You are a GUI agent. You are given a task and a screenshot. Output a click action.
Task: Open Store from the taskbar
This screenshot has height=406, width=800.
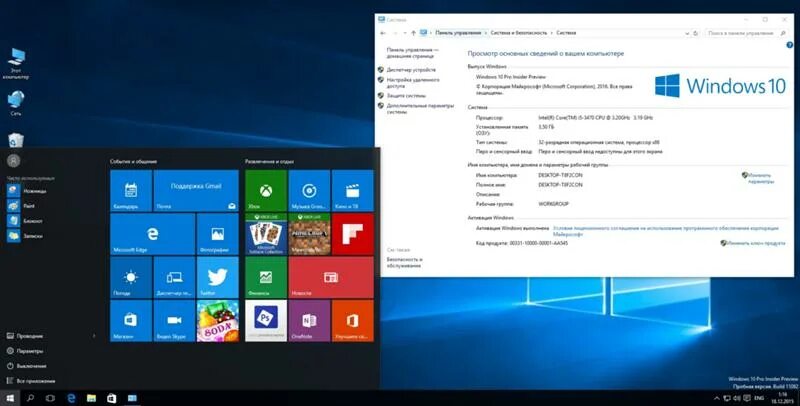click(112, 398)
